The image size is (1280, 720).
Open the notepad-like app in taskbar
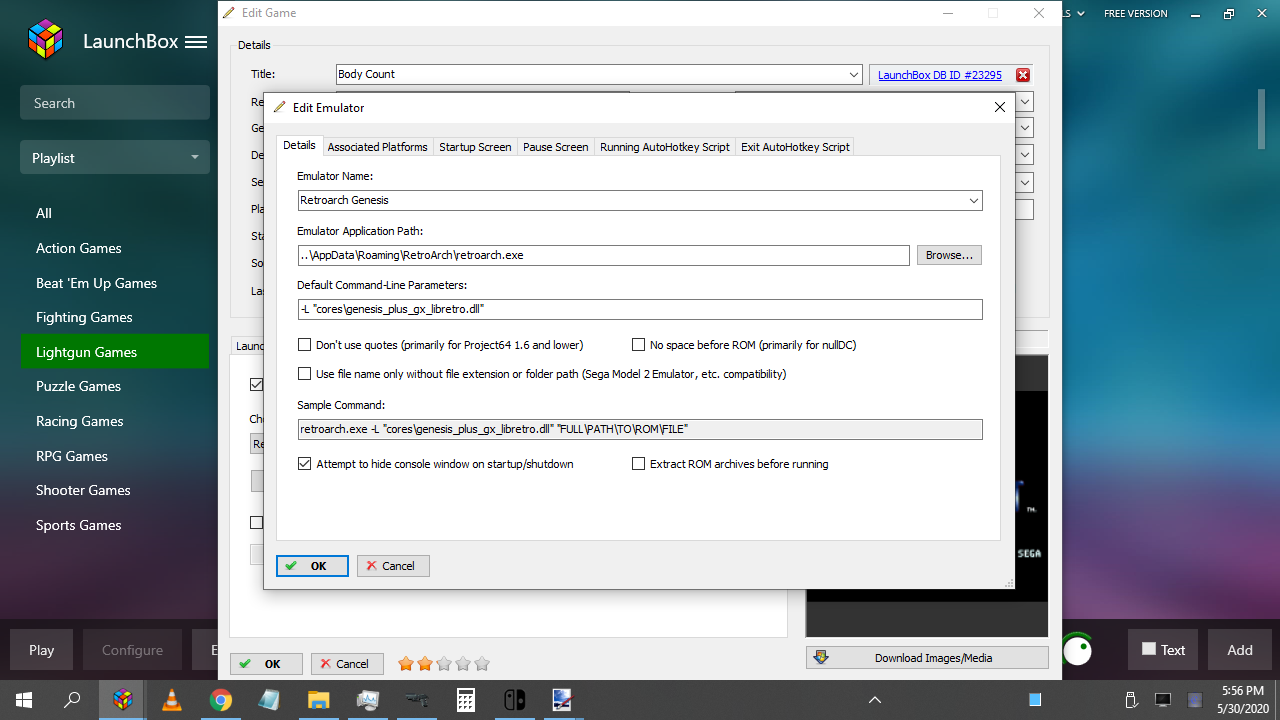coord(270,700)
